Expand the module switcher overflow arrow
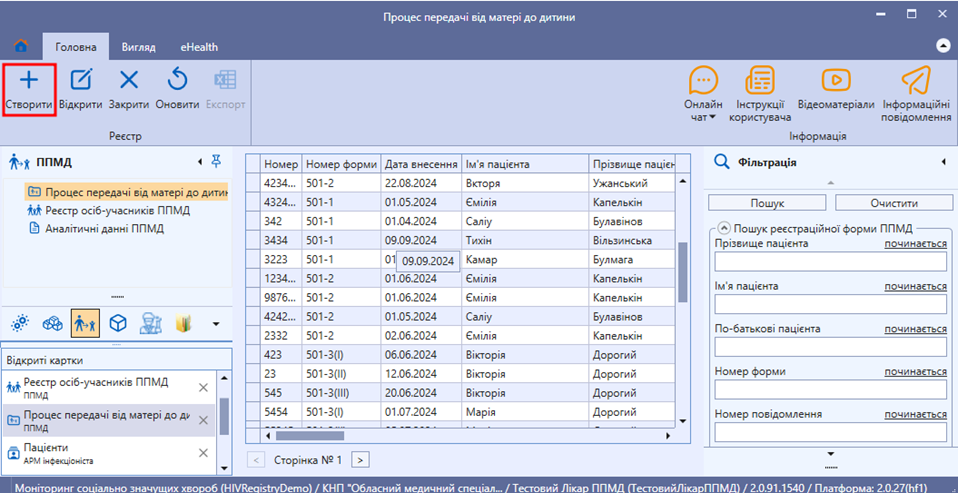 click(215, 324)
